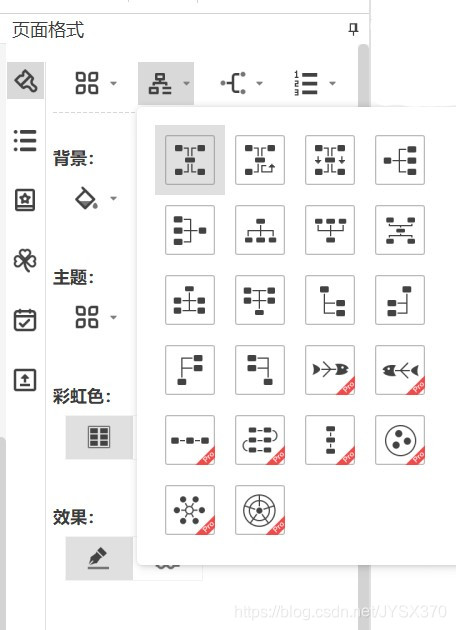Screen dimensions: 456x630
Task: Click the export upload sidebar icon
Action: coord(25,380)
